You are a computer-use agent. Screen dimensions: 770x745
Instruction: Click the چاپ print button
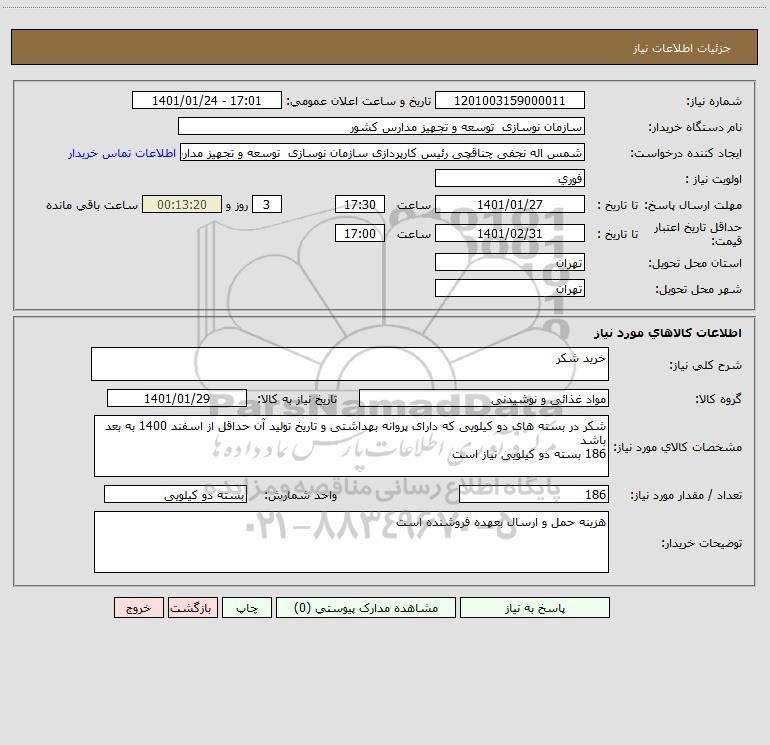pos(247,607)
